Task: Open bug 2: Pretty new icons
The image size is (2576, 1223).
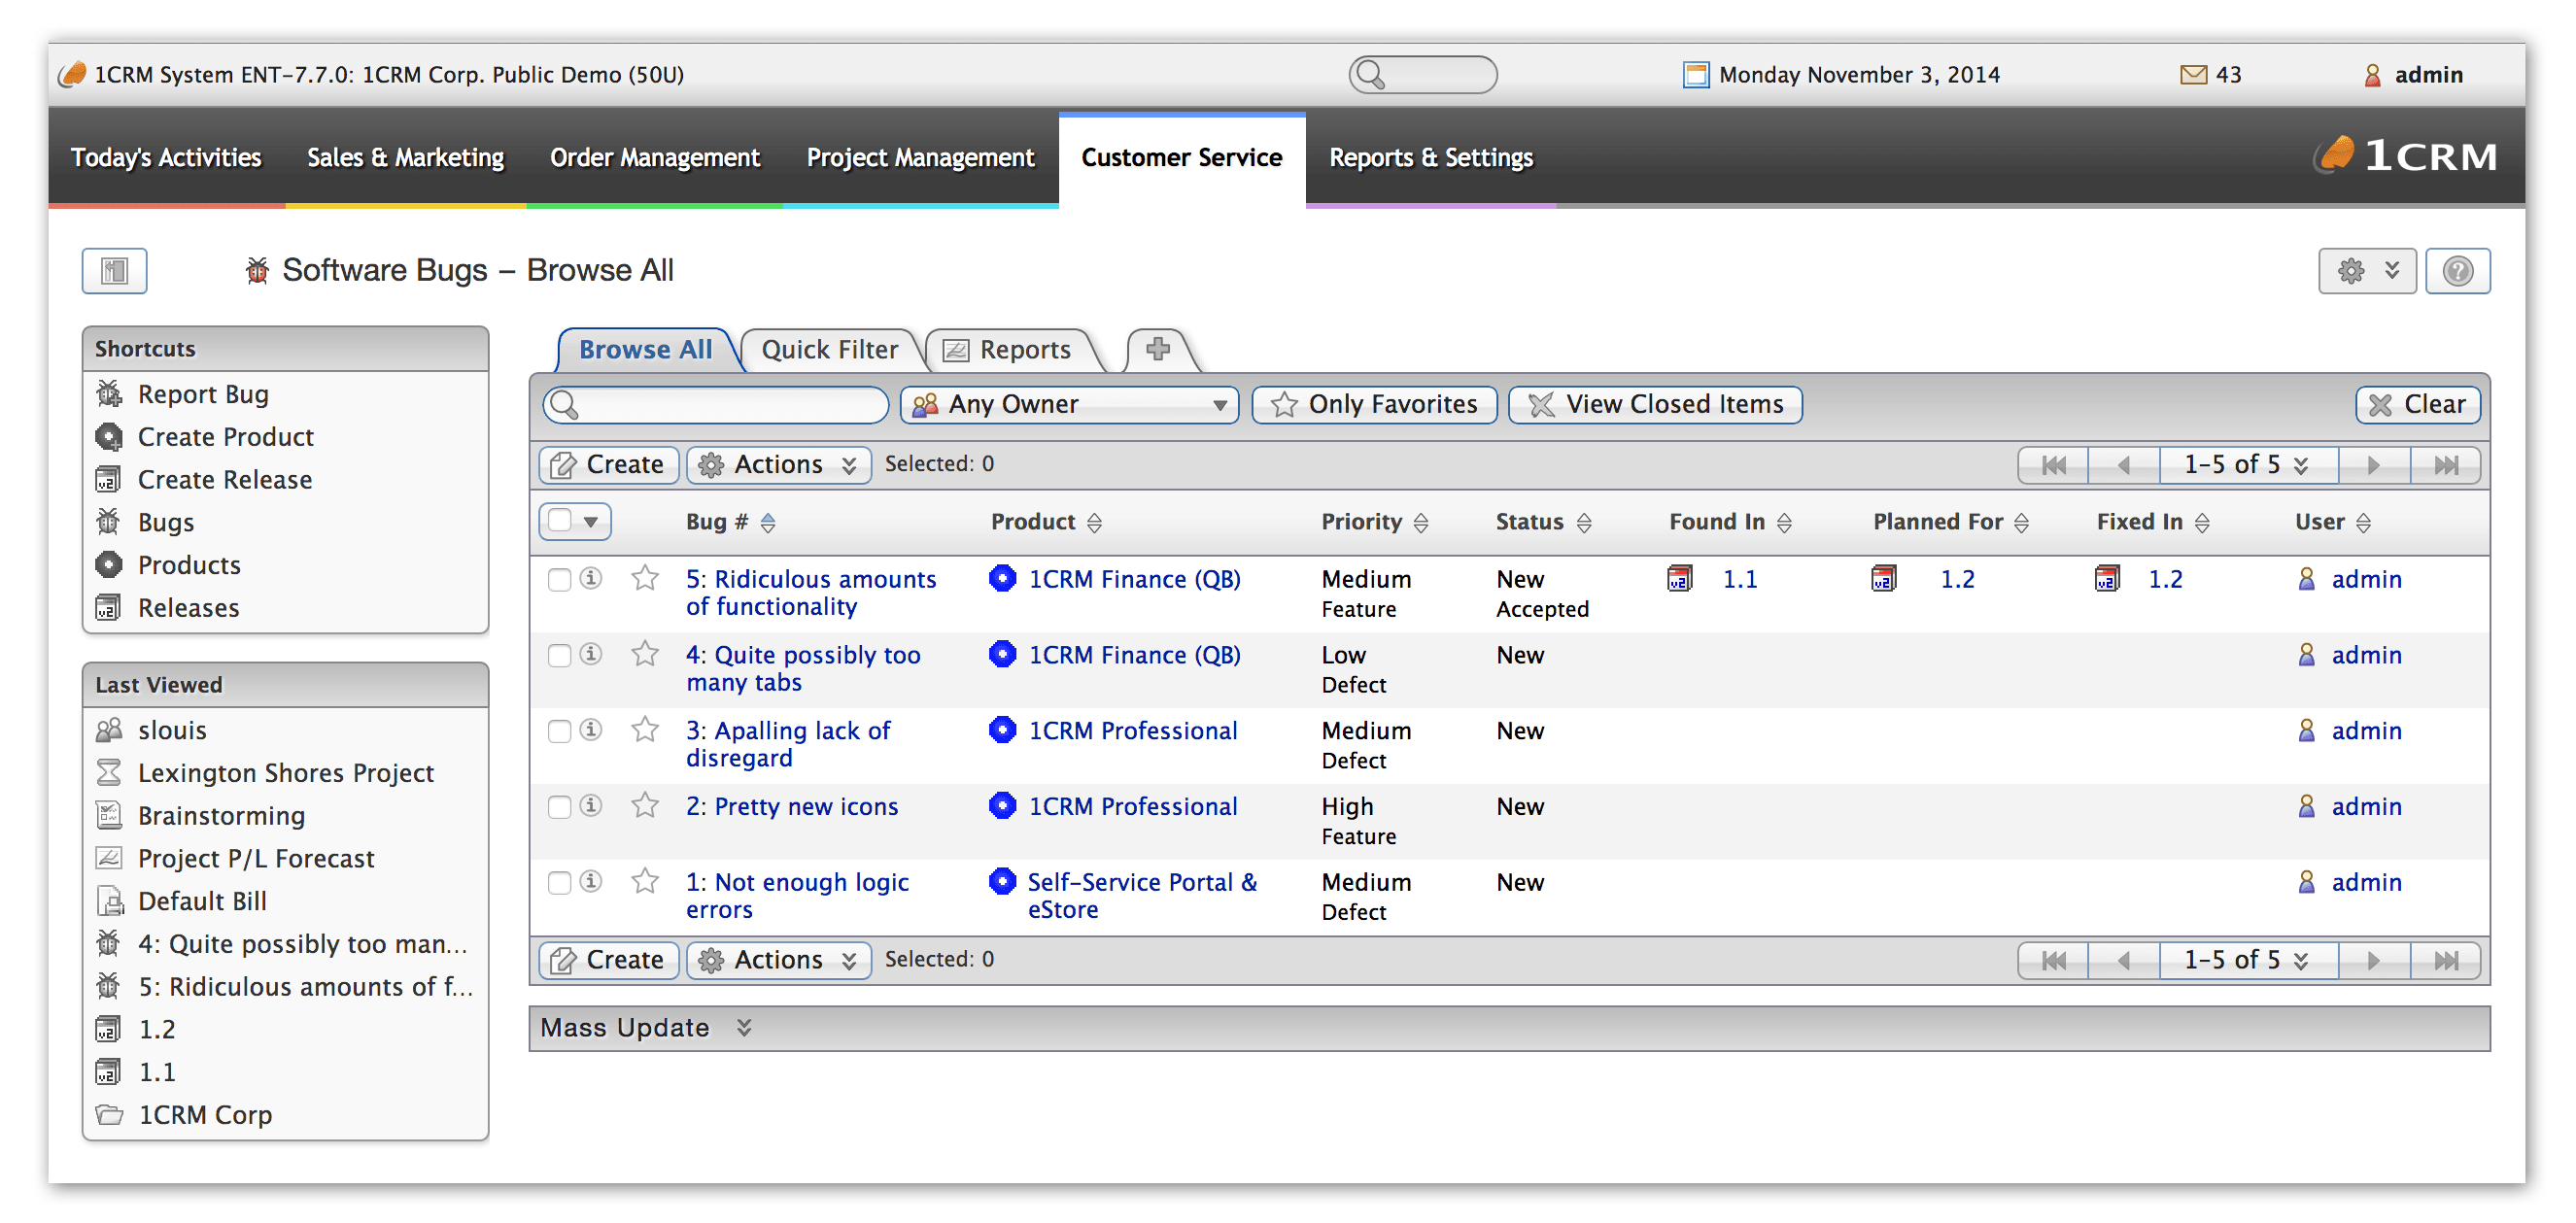Action: click(x=792, y=807)
